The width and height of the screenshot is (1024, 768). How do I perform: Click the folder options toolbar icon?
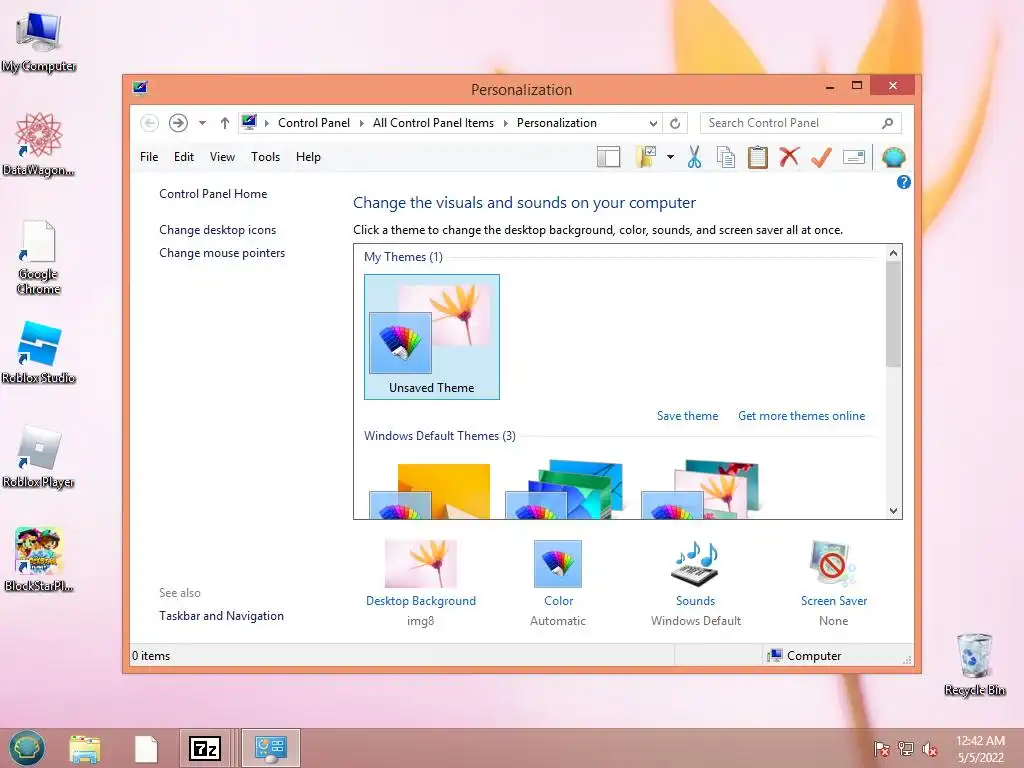[x=646, y=157]
